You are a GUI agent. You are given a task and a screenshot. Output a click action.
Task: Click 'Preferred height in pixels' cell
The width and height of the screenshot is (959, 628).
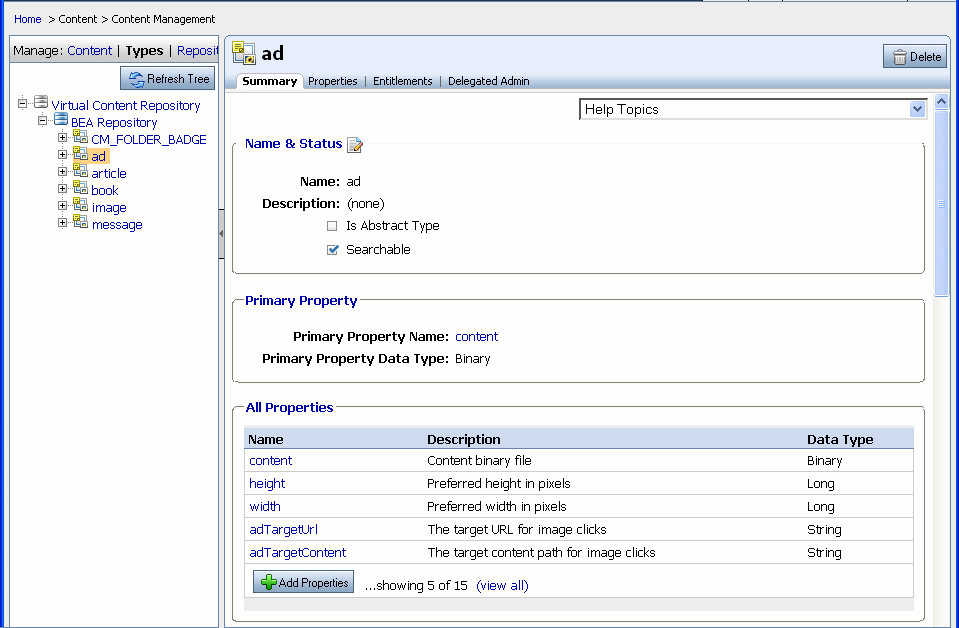(498, 484)
